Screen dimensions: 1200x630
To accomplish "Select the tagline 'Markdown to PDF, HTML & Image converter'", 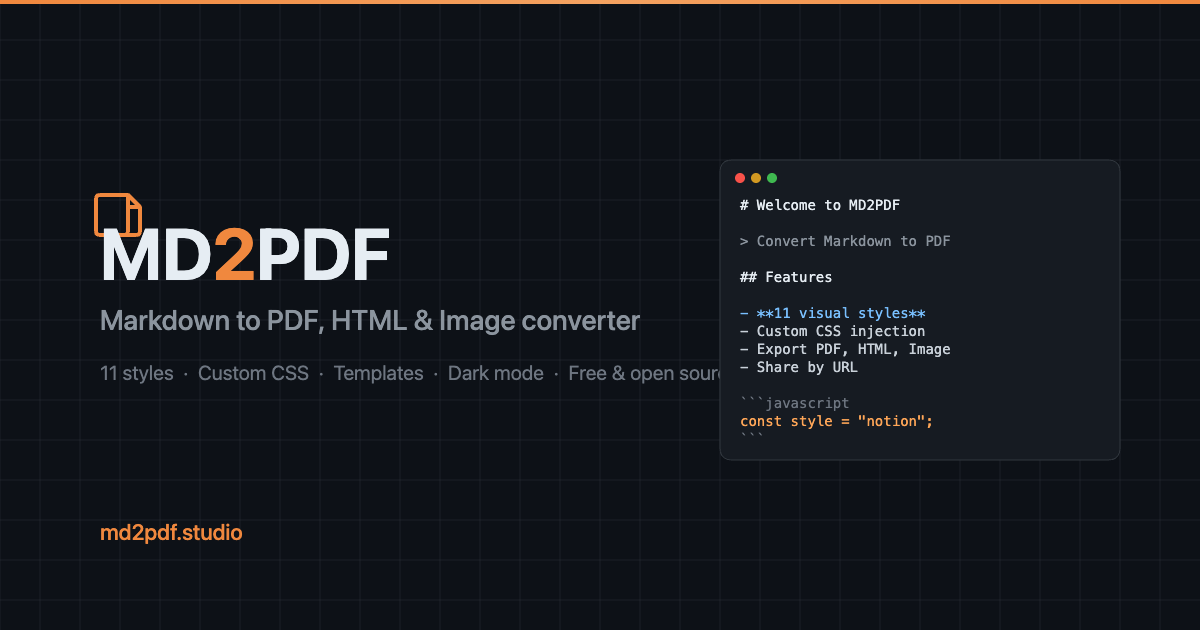I will pyautogui.click(x=370, y=321).
